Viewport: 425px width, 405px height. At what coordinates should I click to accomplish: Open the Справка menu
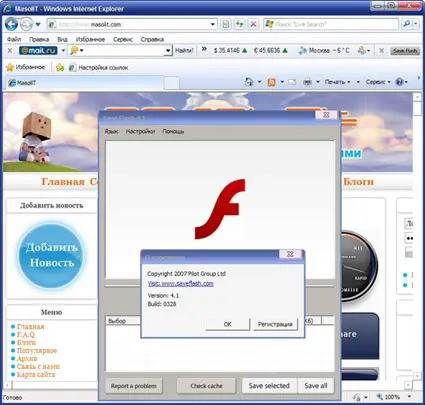(x=152, y=39)
